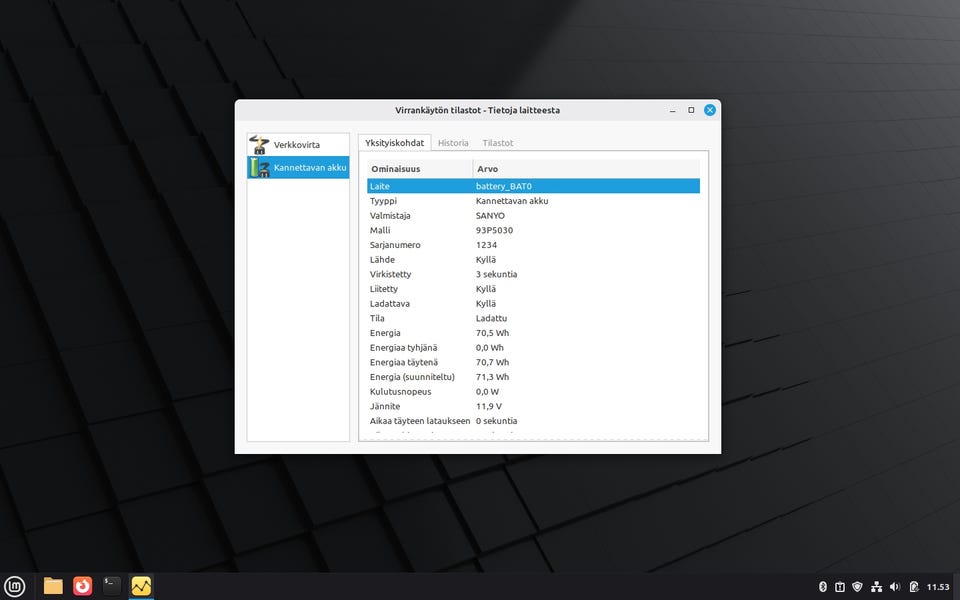Screen dimensions: 960x600
Task: Click the Kannettavan akku type value
Action: pyautogui.click(x=512, y=201)
